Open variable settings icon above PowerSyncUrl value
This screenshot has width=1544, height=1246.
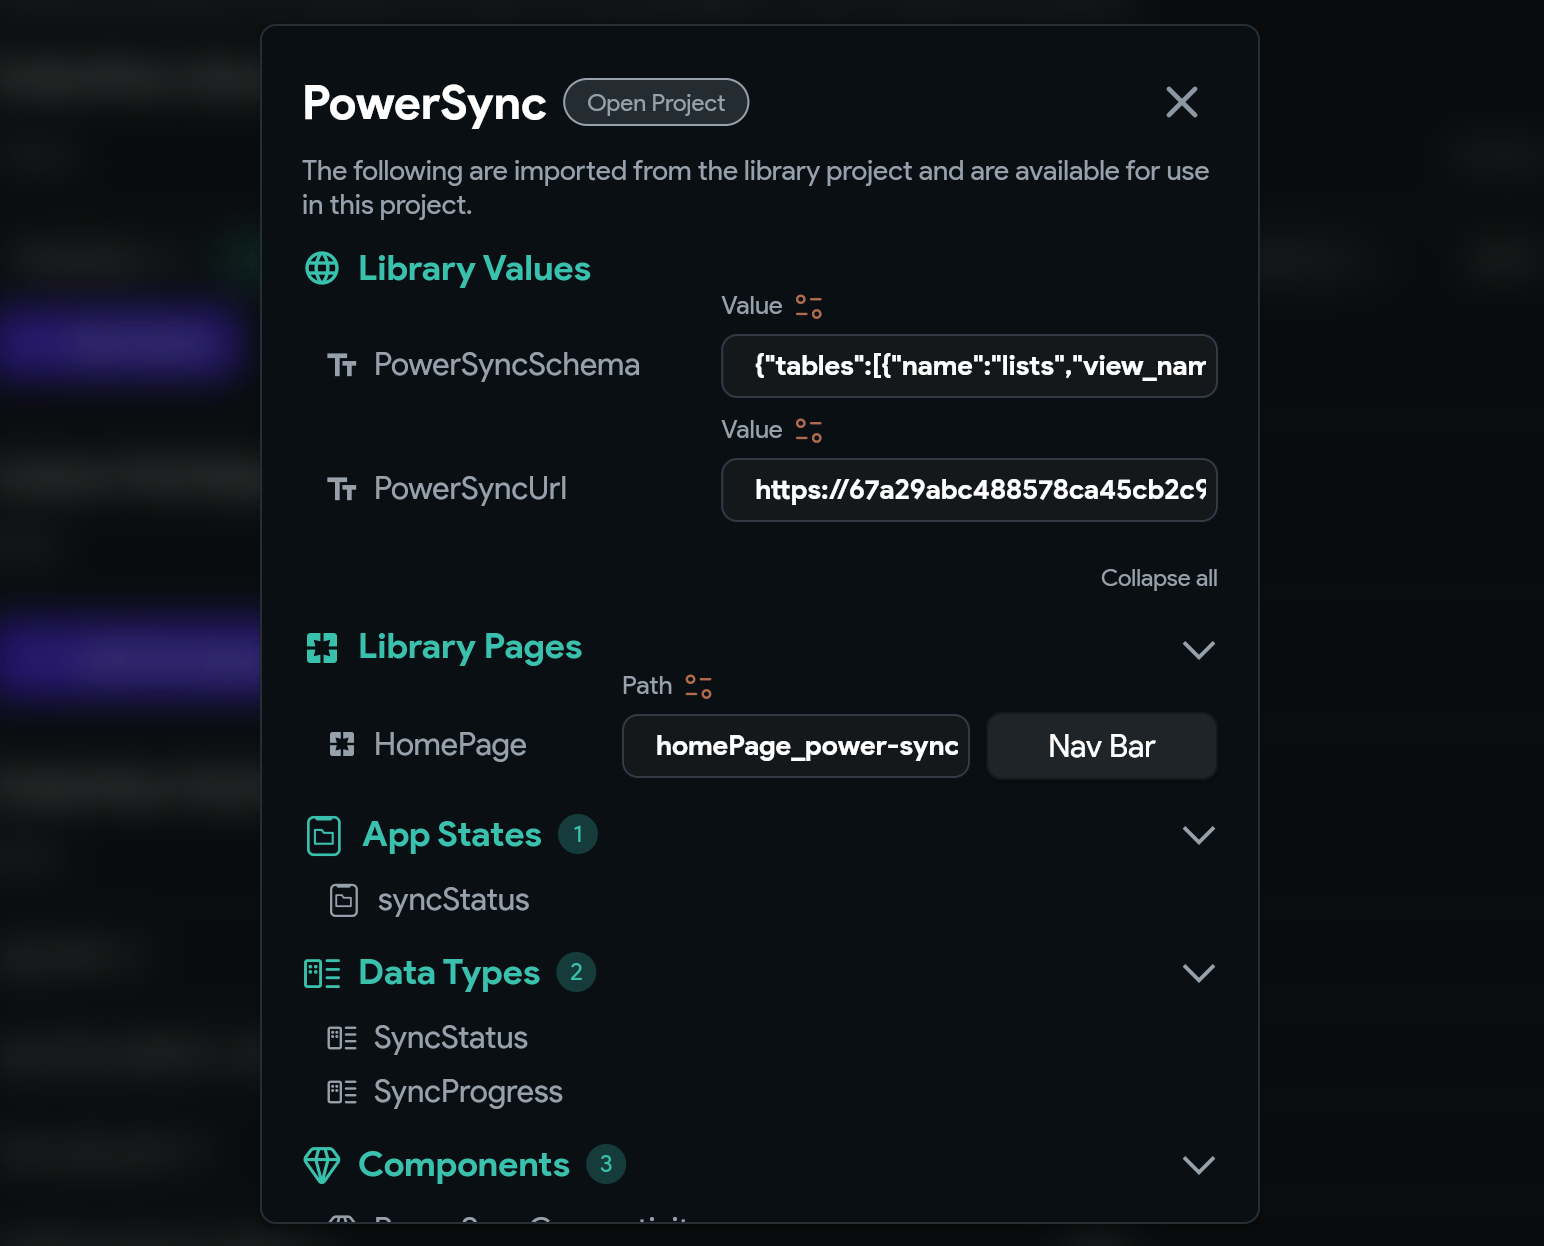(808, 430)
